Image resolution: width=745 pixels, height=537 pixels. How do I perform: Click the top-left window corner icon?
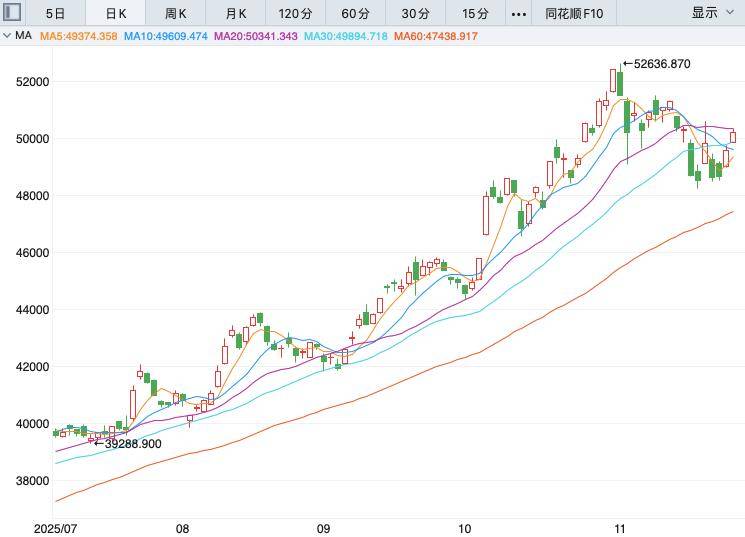click(x=9, y=13)
